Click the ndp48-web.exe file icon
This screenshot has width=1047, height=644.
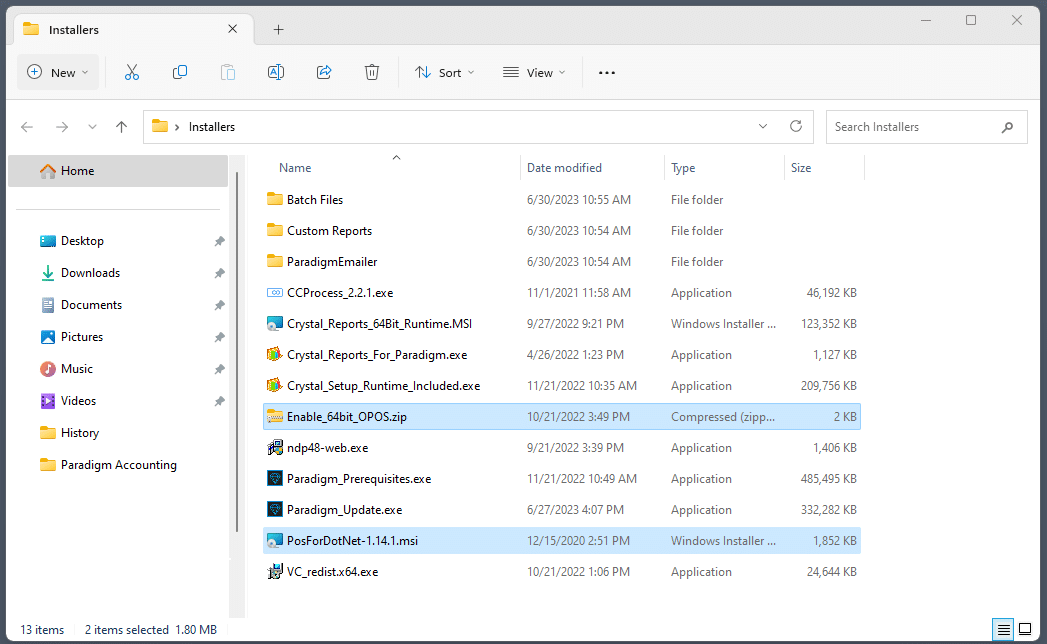point(274,448)
